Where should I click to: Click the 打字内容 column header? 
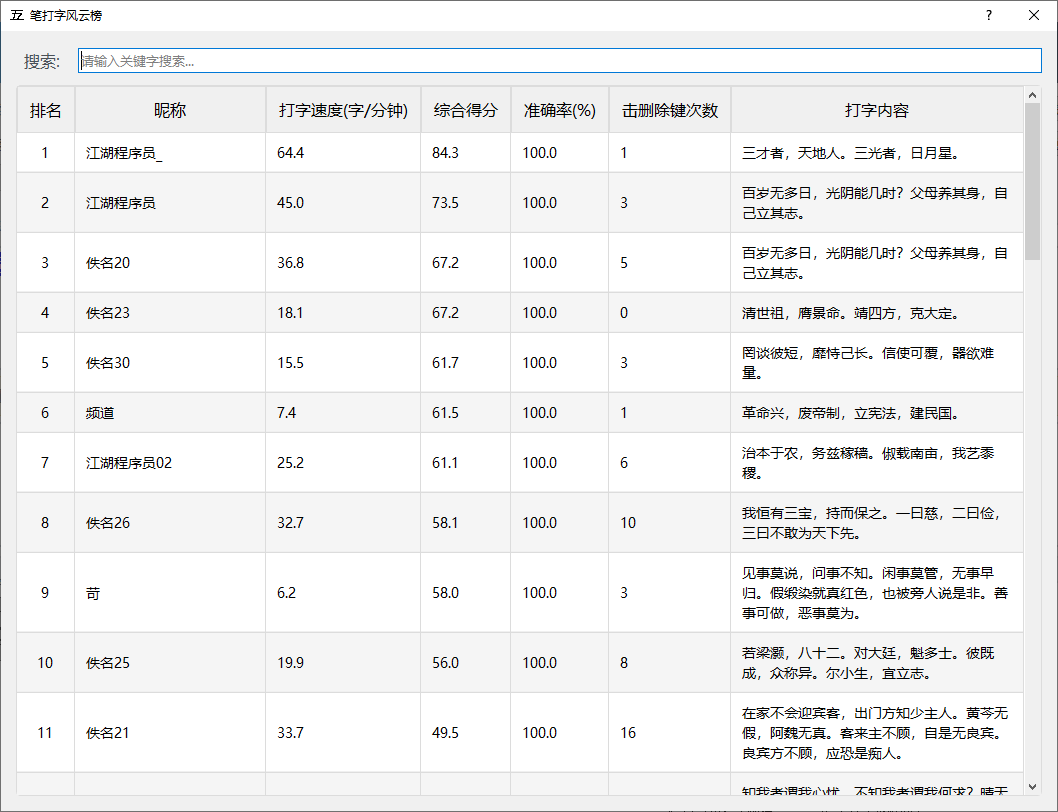[x=876, y=110]
